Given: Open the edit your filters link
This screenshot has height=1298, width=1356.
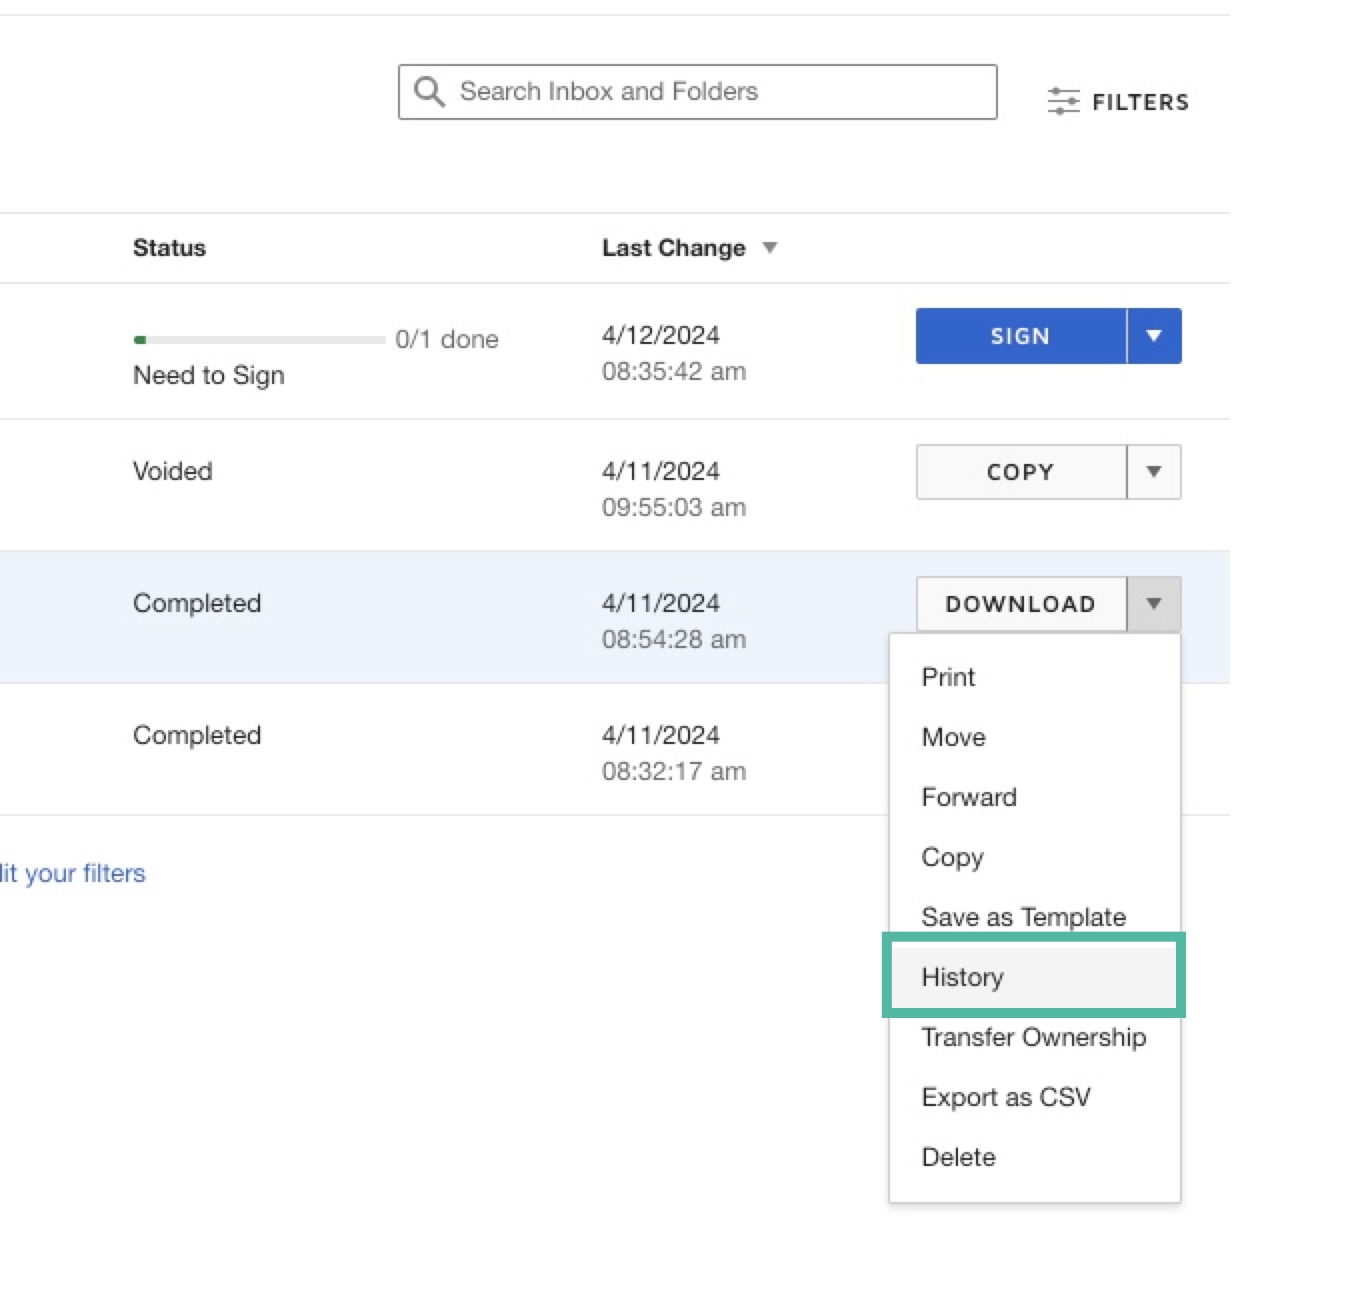Looking at the screenshot, I should click(x=72, y=873).
